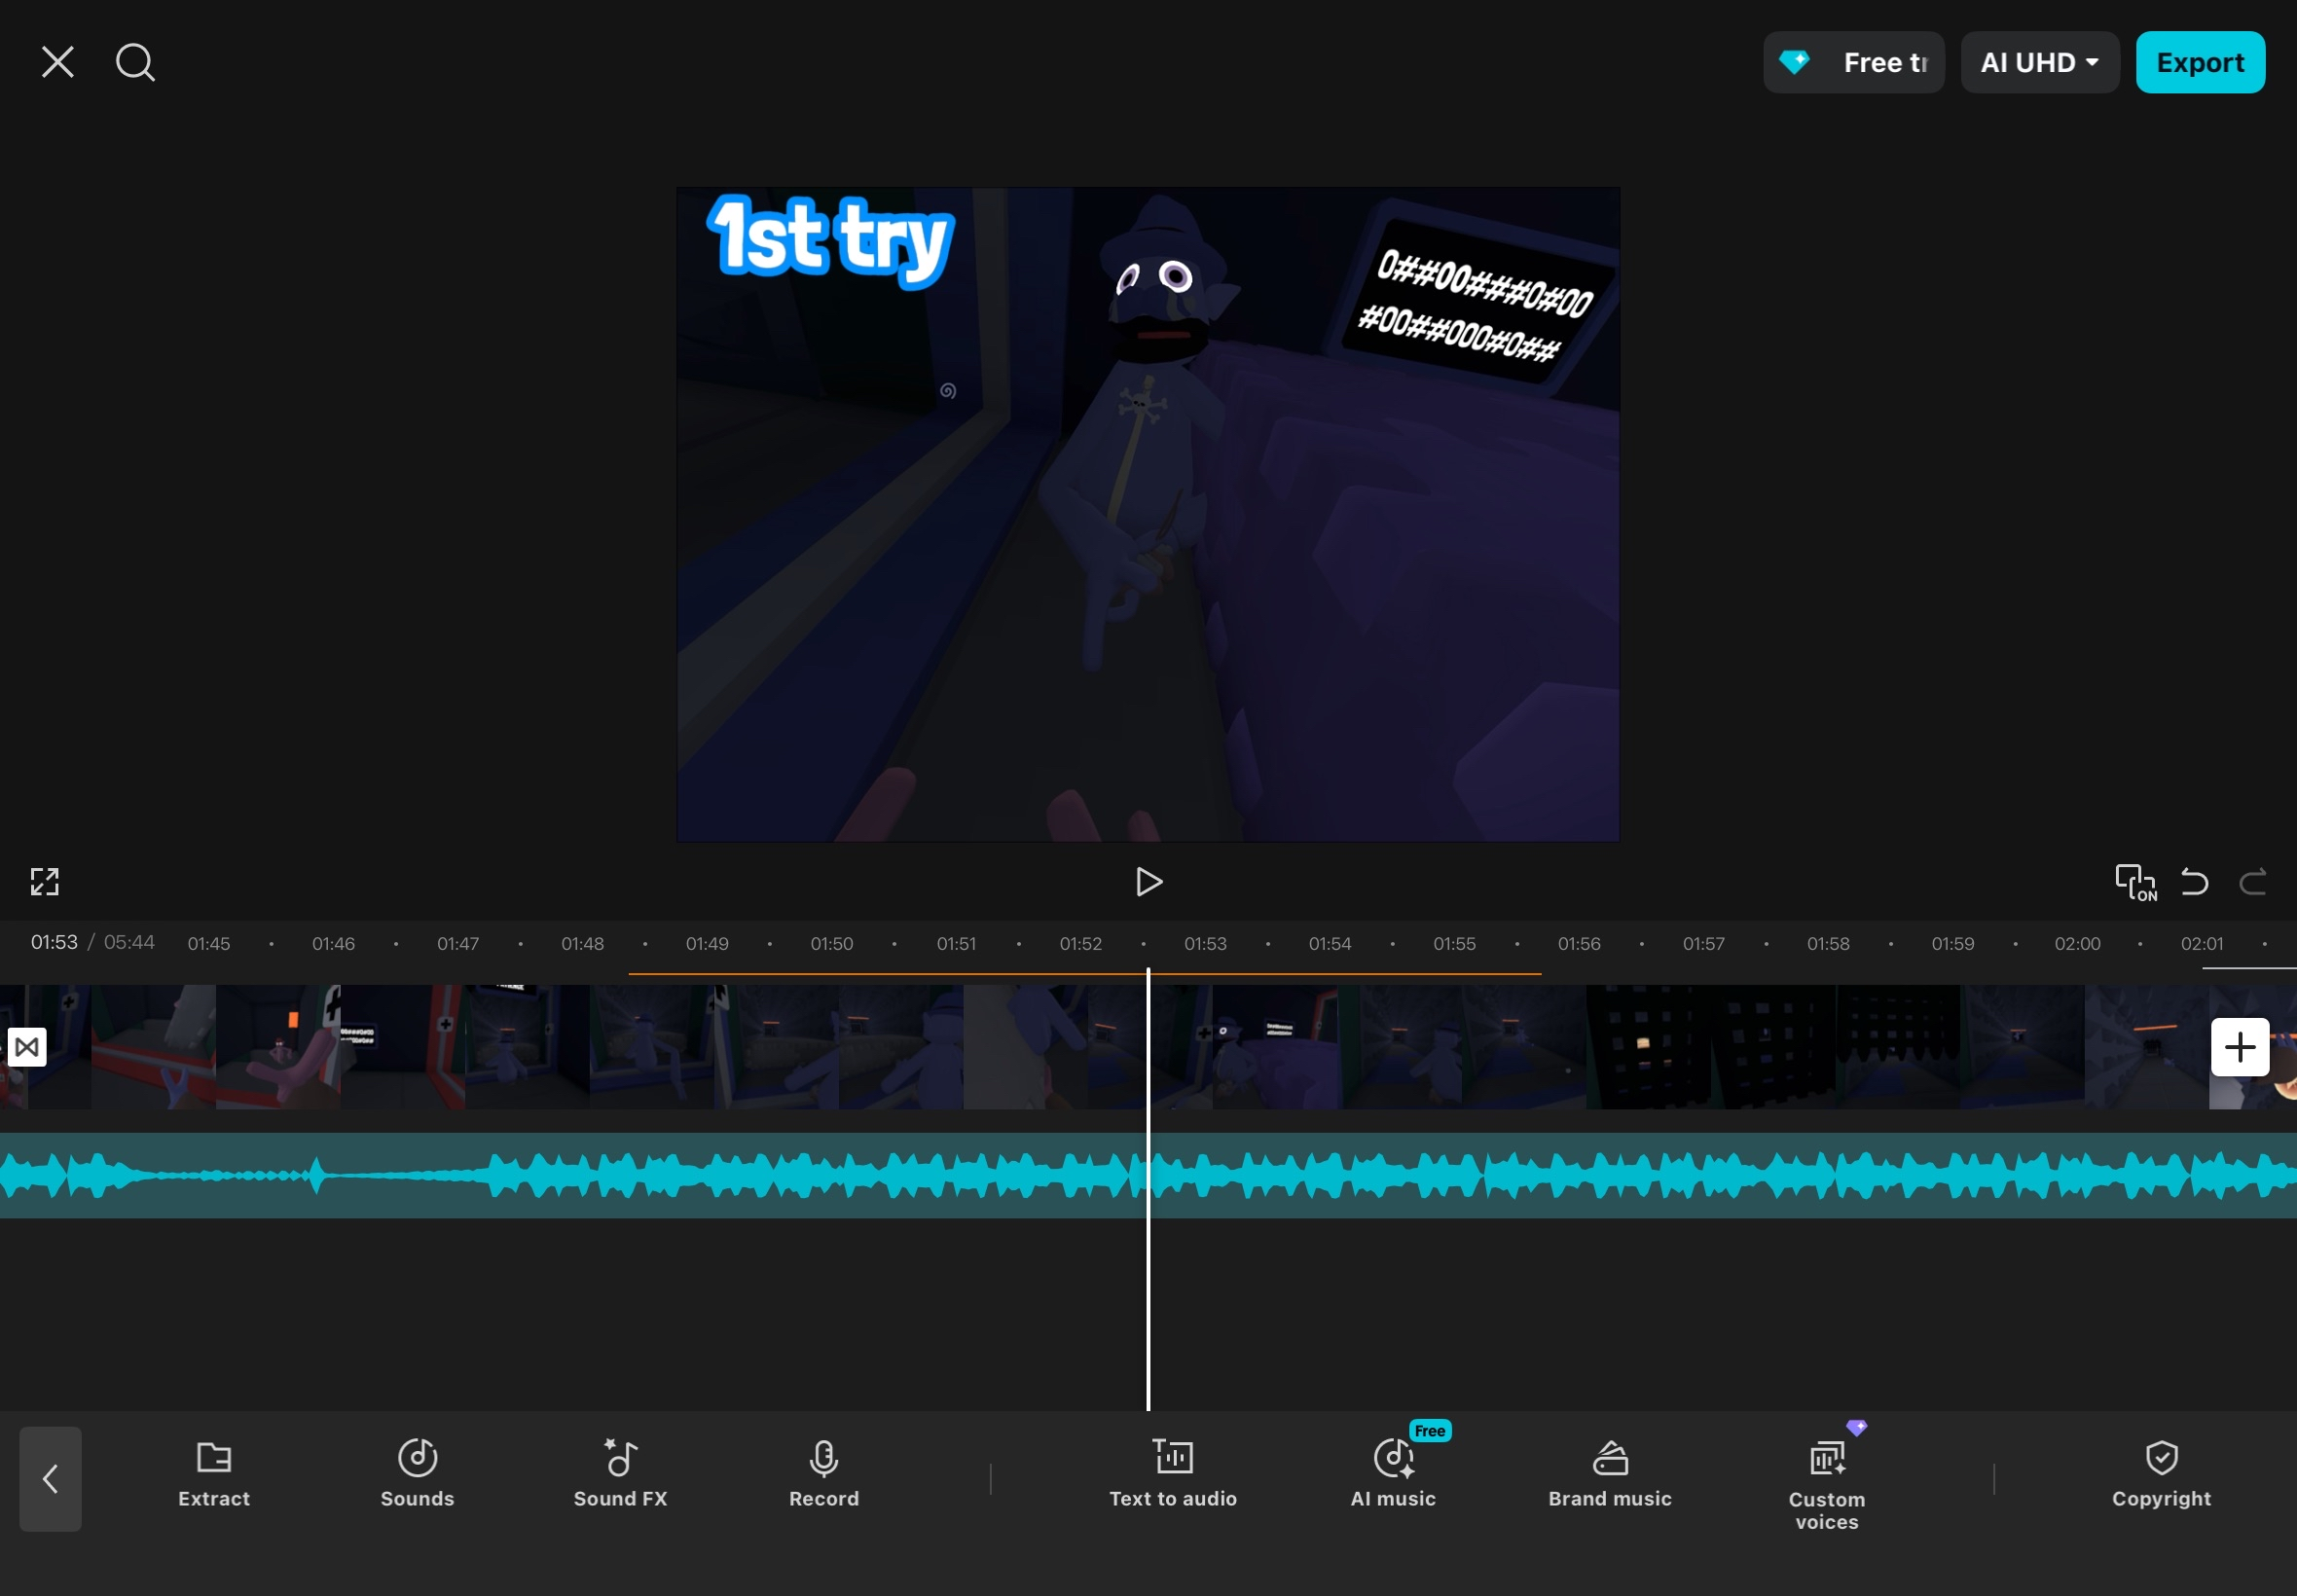Toggle the ON indicator icon beside undo
The image size is (2297, 1596).
pos(2136,882)
